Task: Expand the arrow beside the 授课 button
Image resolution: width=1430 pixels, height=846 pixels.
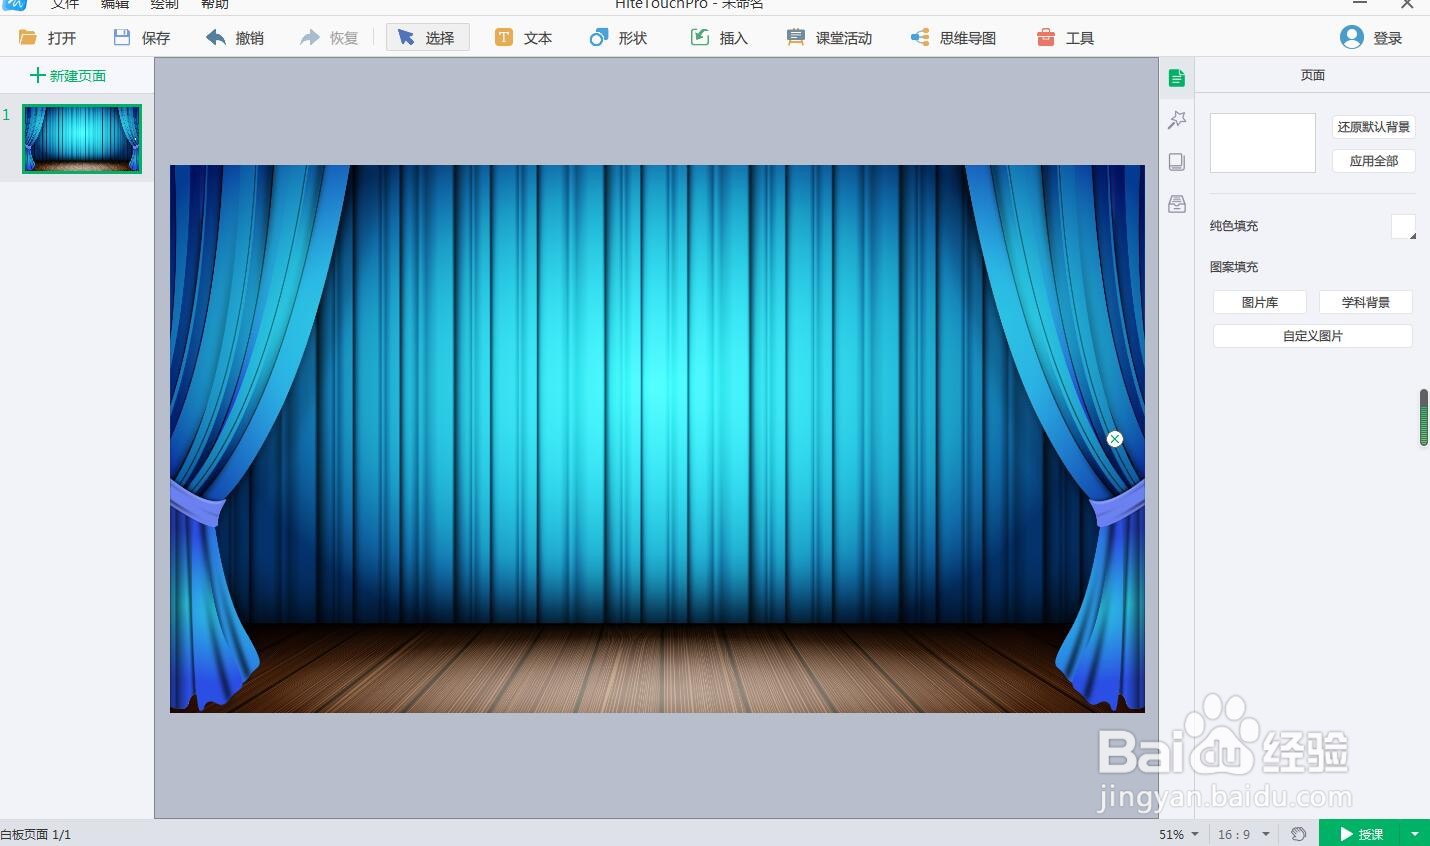Action: 1415,834
